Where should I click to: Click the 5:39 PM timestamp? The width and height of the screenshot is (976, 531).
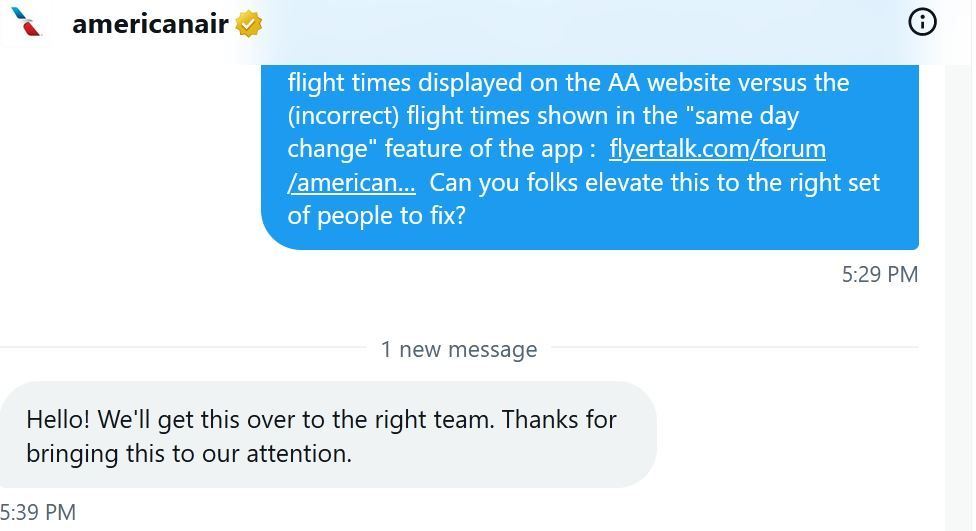38,512
